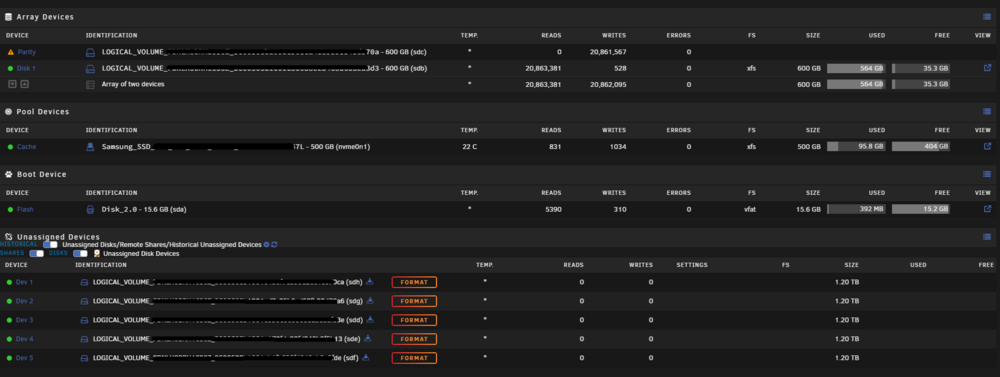Open the Dev 3 device link
Screen dimensions: 1000x377
click(x=24, y=320)
